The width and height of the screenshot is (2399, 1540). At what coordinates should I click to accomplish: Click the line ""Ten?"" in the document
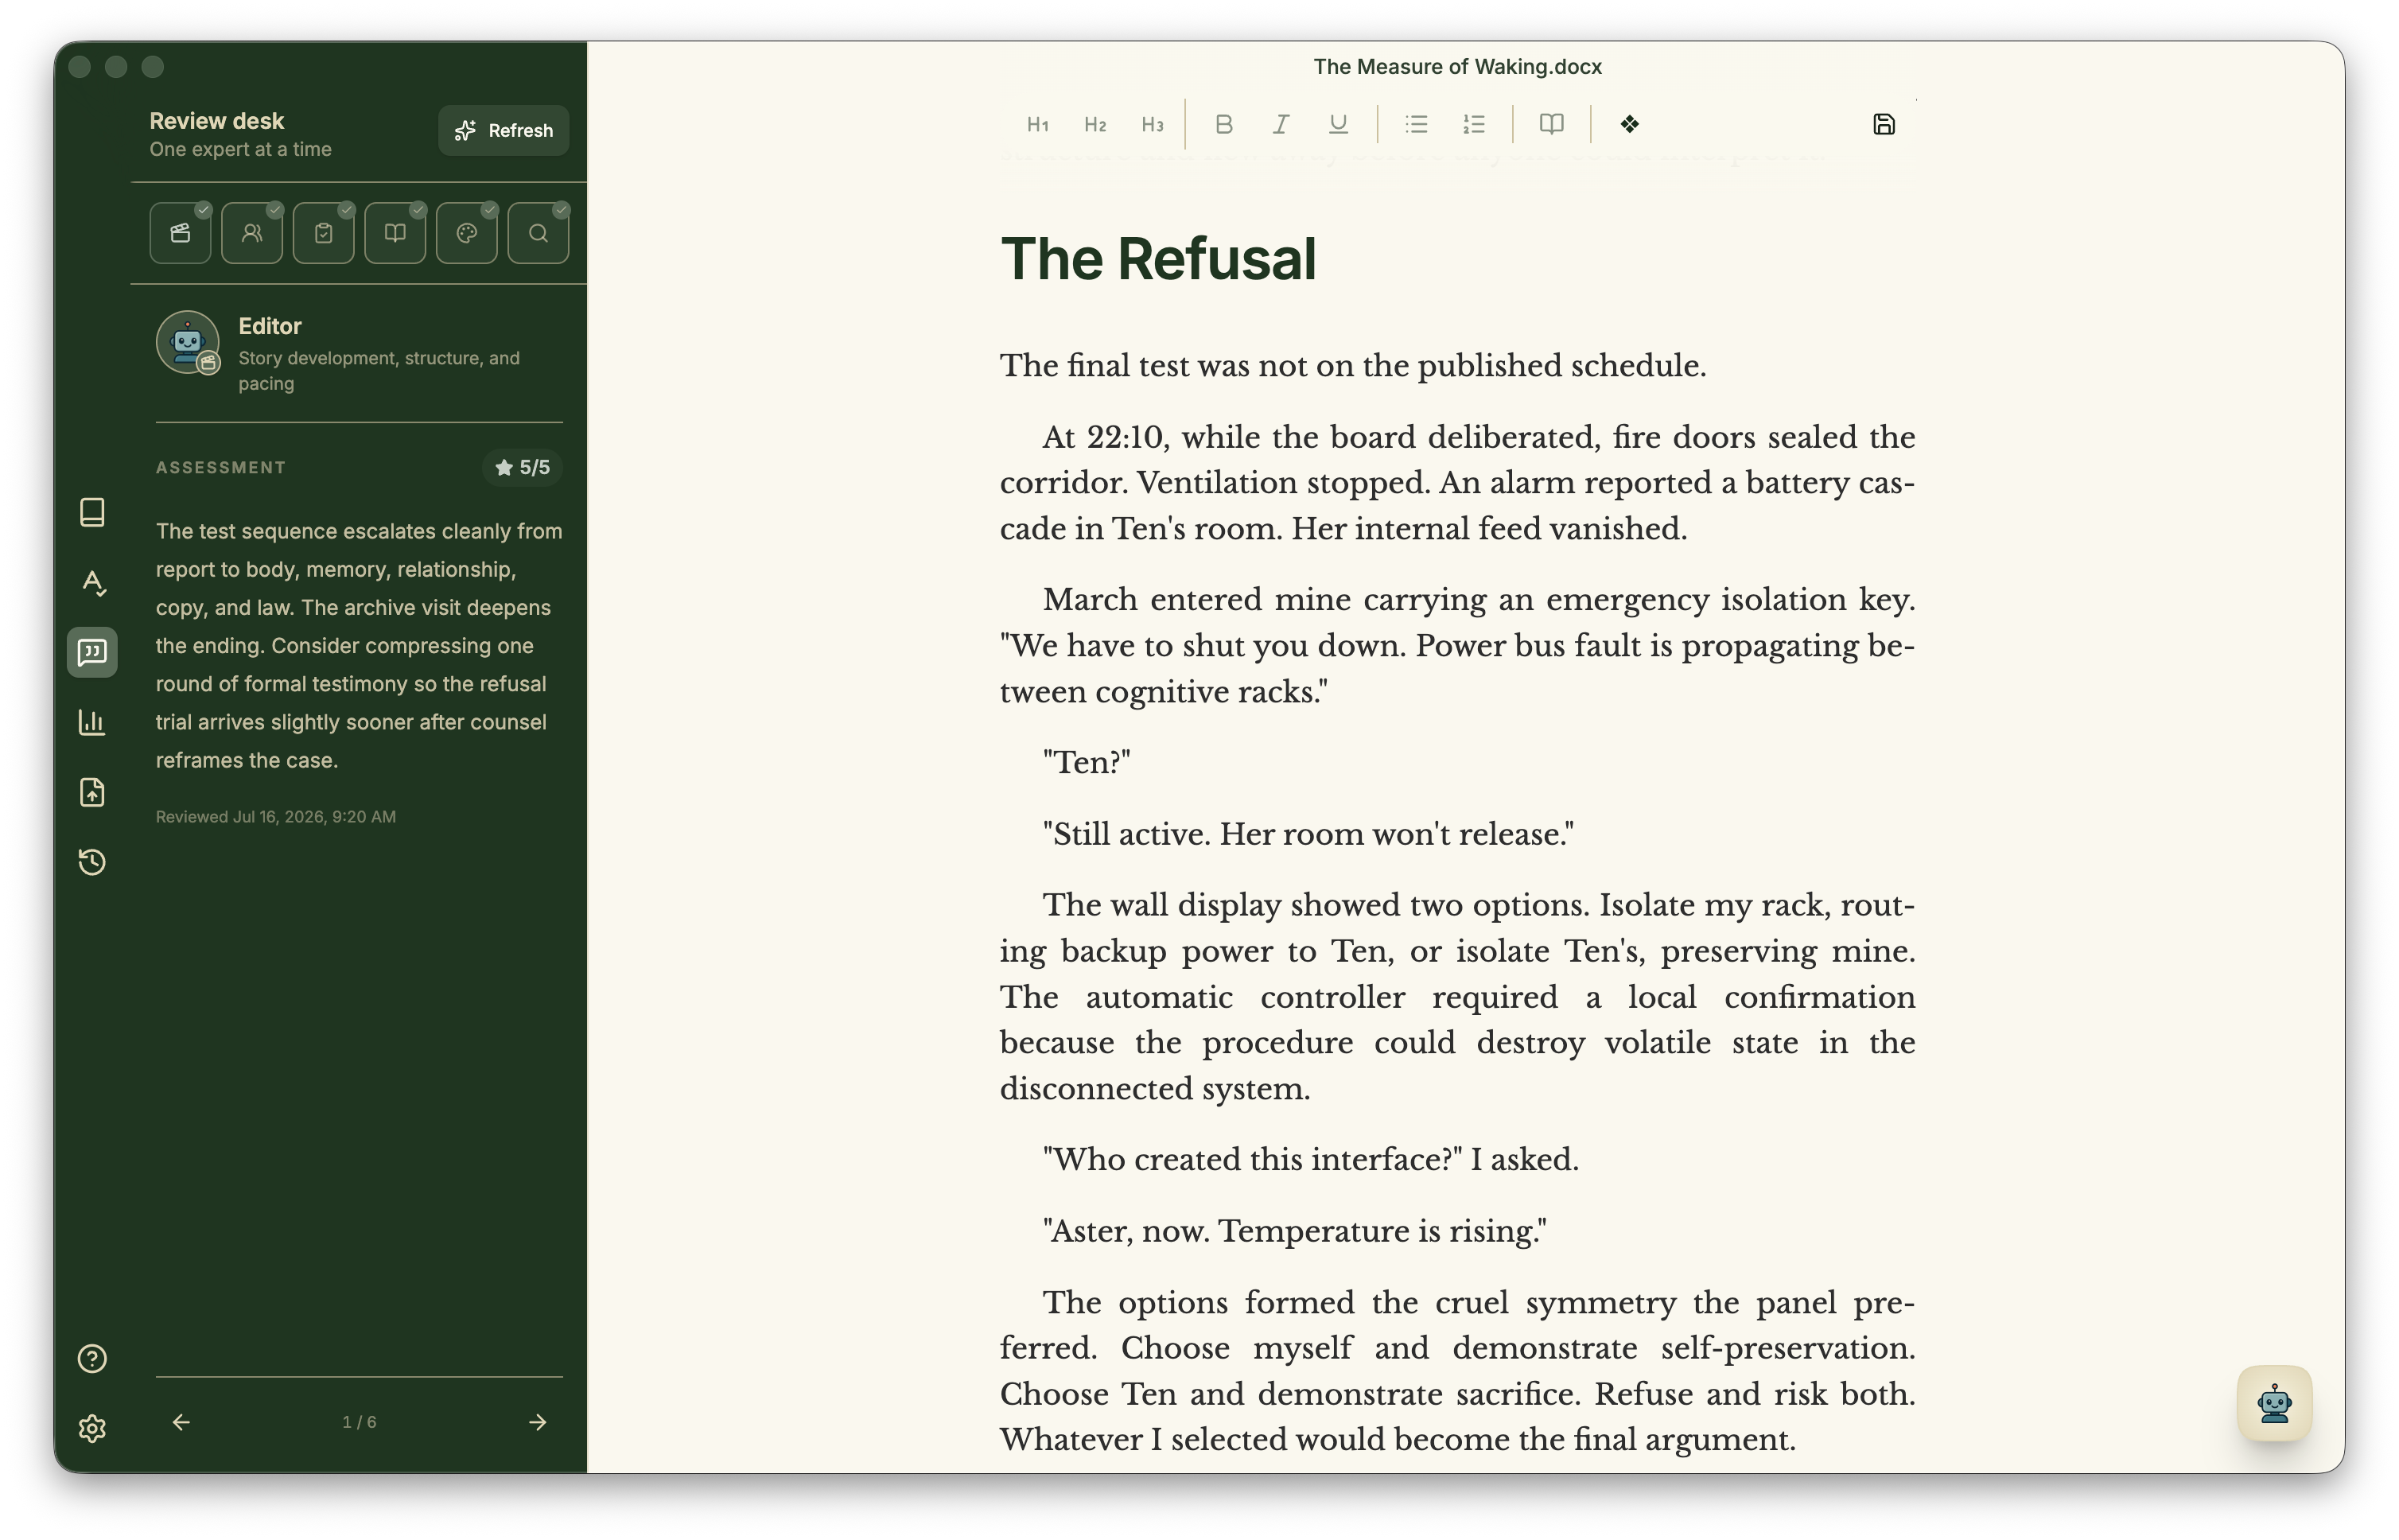pyautogui.click(x=1086, y=763)
